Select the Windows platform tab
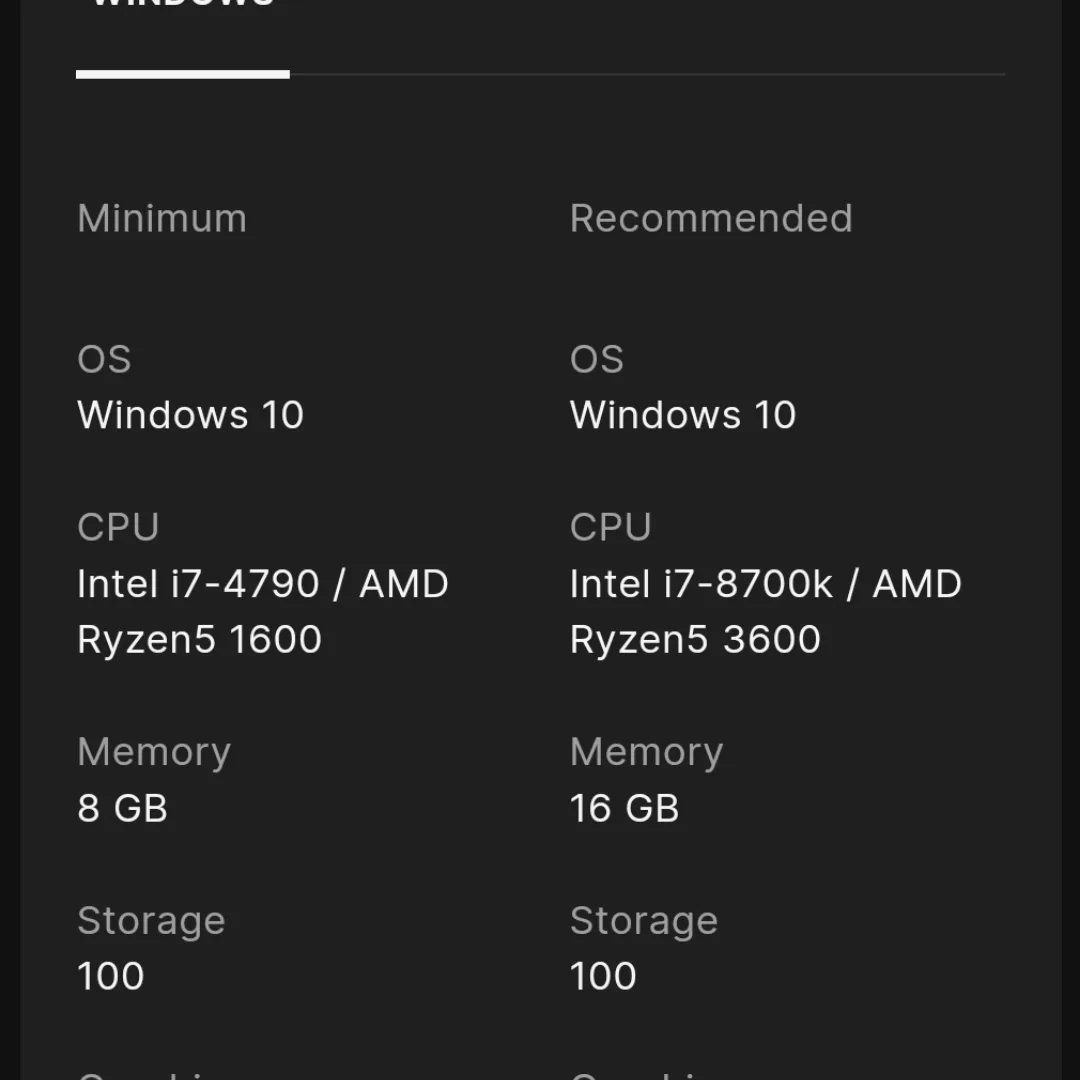 (183, 4)
